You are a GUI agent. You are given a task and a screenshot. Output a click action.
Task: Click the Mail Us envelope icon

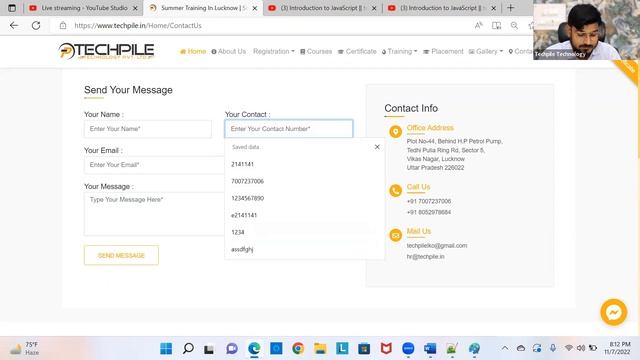coord(395,235)
